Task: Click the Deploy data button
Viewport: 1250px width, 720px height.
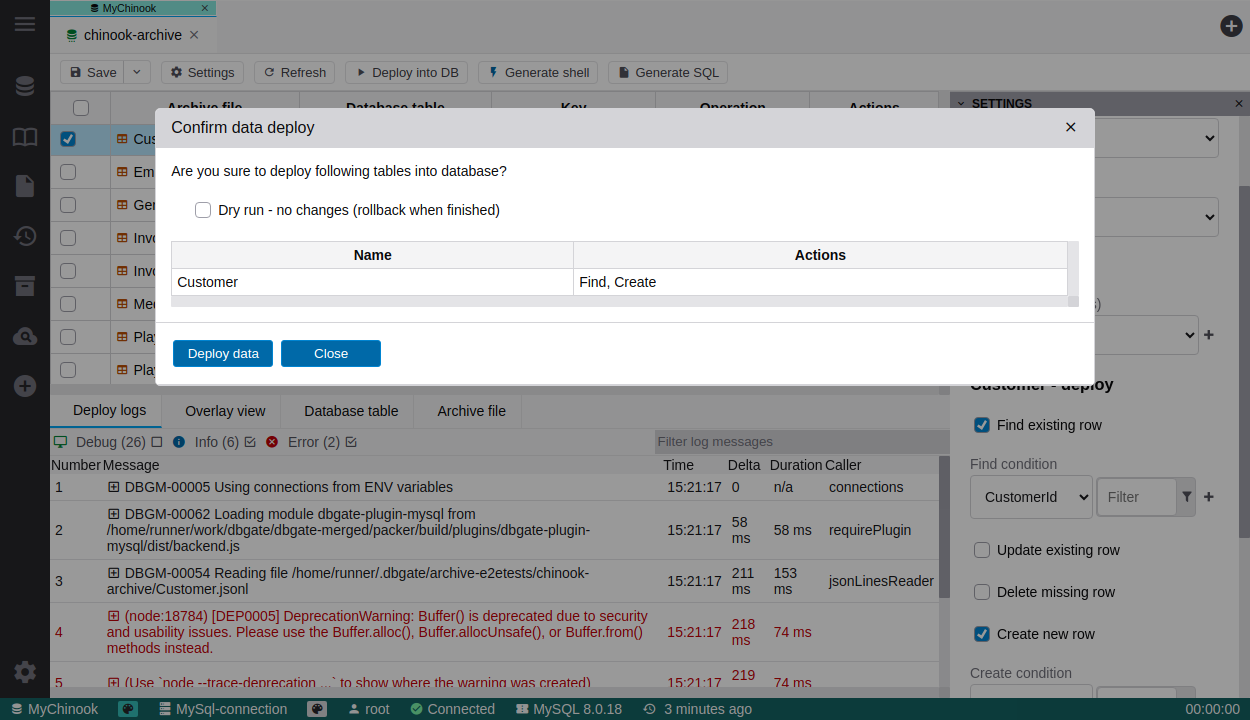Action: 223,353
